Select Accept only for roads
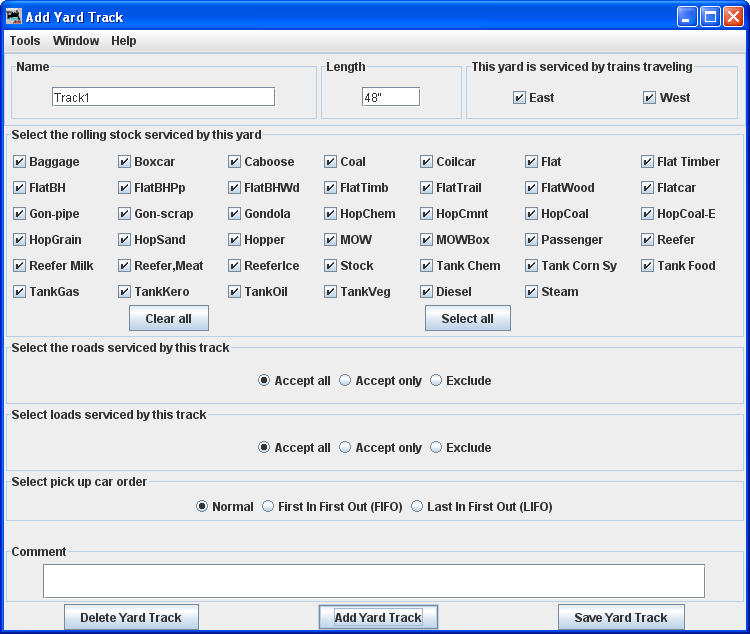Screen dimensions: 750x634 pos(345,381)
